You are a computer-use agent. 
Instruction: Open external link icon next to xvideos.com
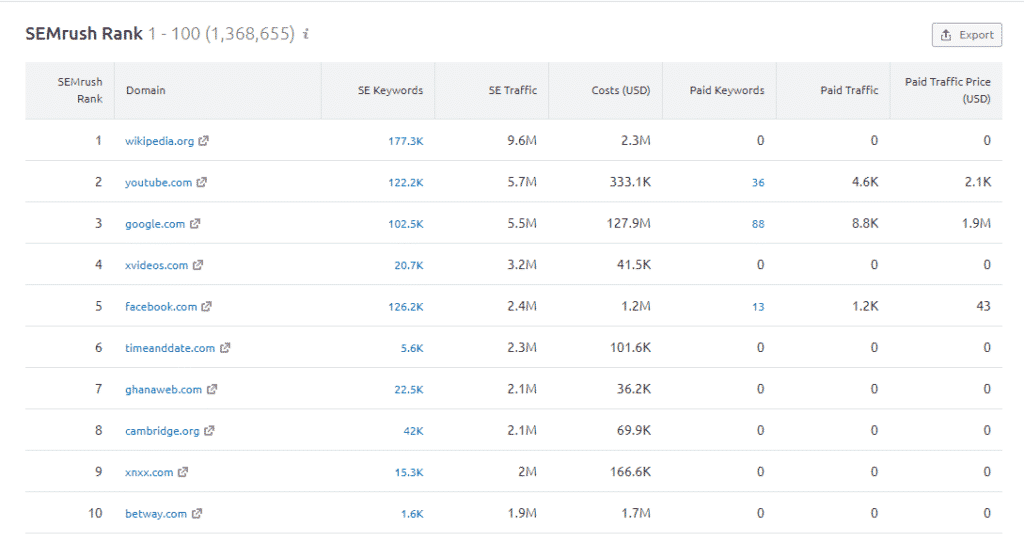(198, 265)
